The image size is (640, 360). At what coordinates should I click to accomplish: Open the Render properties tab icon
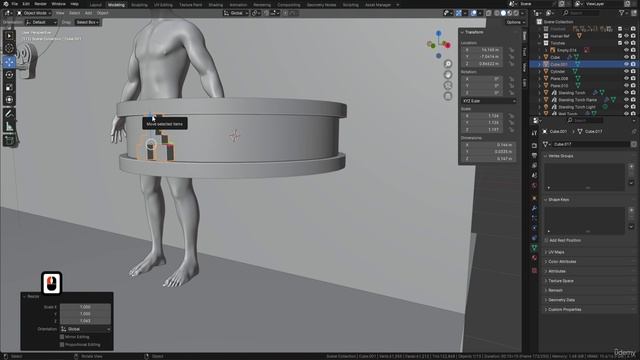click(534, 145)
